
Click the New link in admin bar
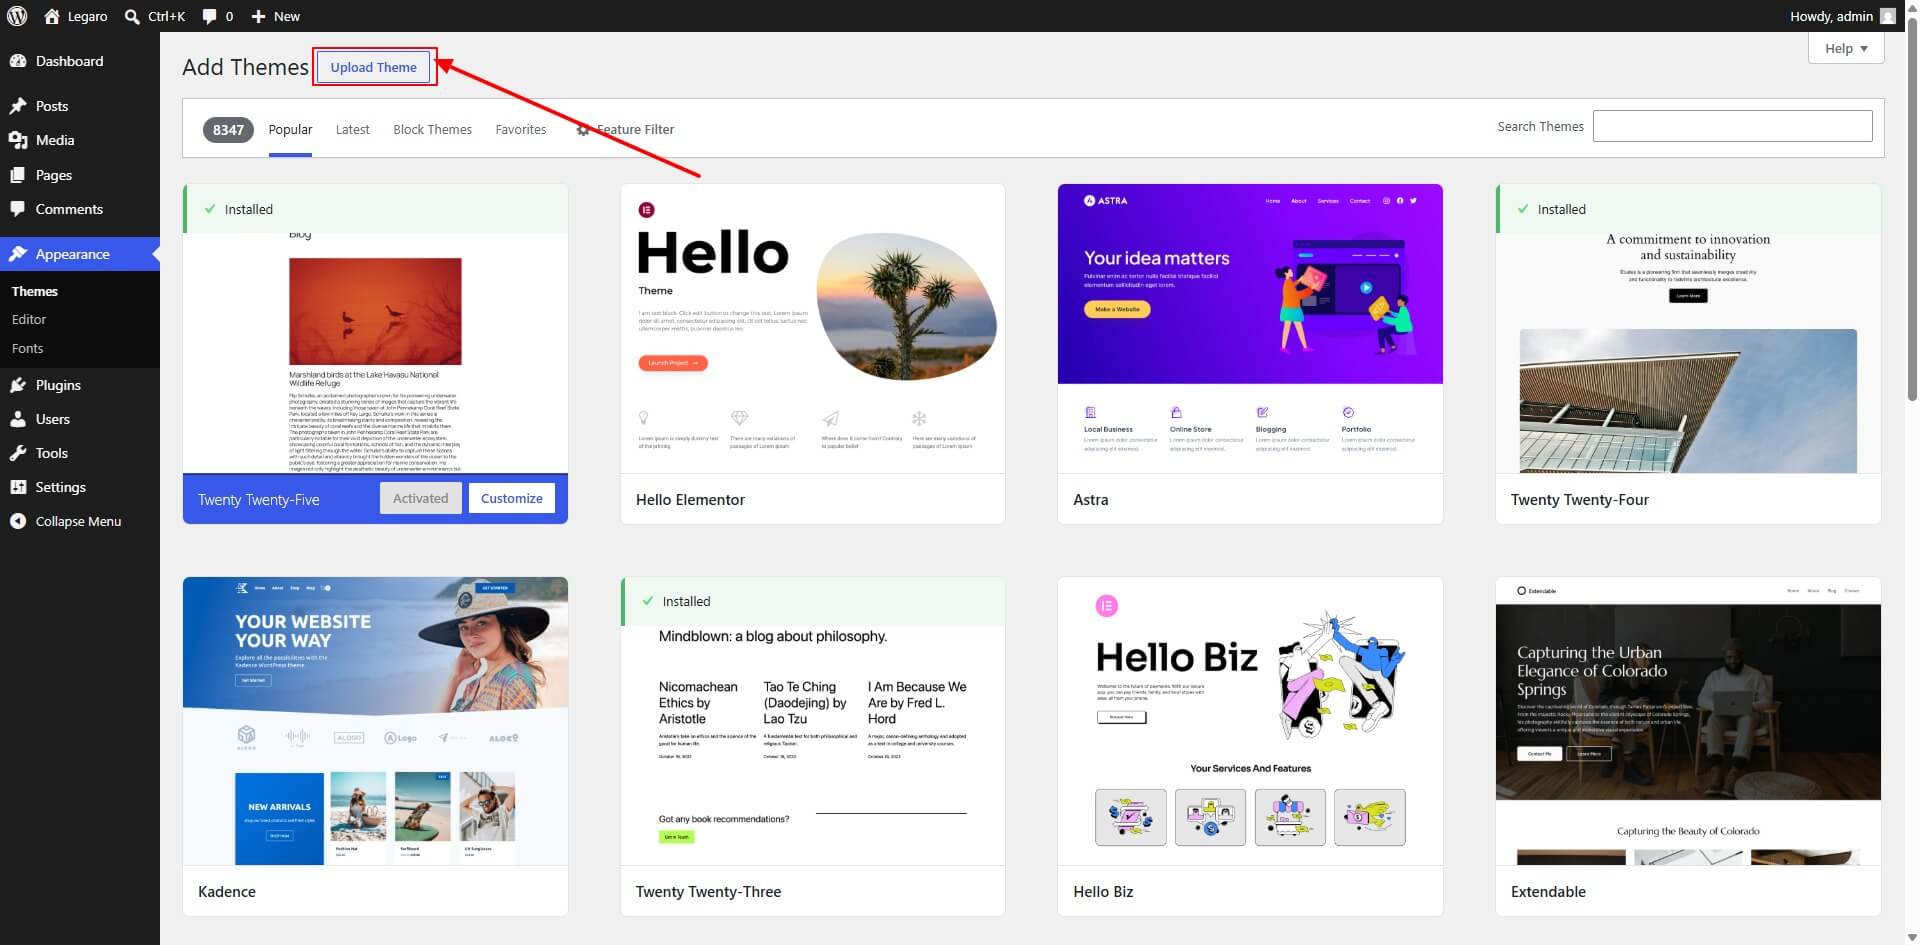point(287,16)
